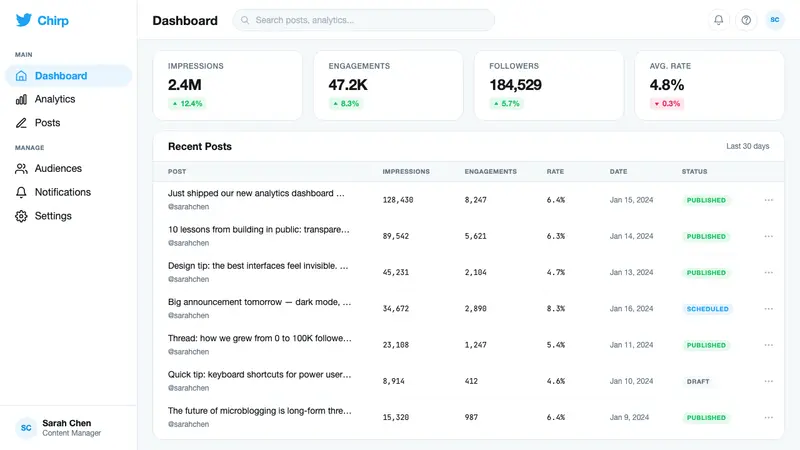Click the 2,890 engagements value
The width and height of the screenshot is (800, 450).
(476, 309)
